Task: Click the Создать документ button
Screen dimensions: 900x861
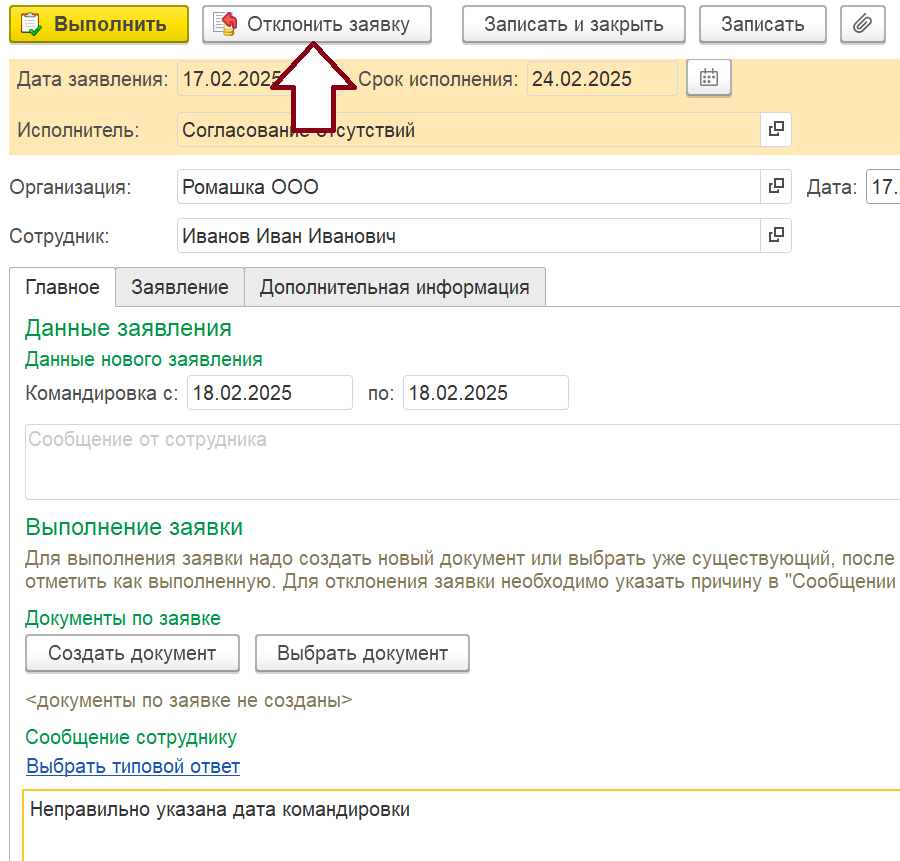Action: [132, 653]
